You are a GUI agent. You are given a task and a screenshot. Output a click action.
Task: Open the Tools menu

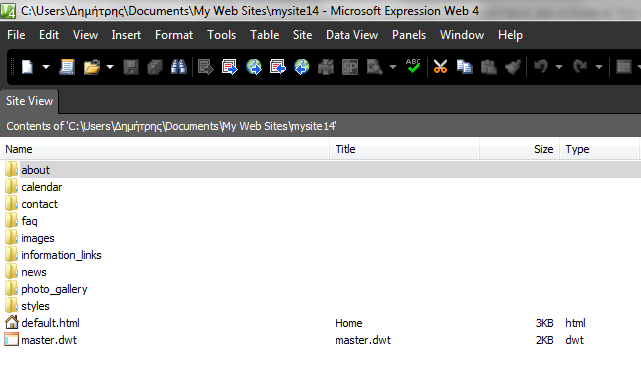tap(222, 35)
